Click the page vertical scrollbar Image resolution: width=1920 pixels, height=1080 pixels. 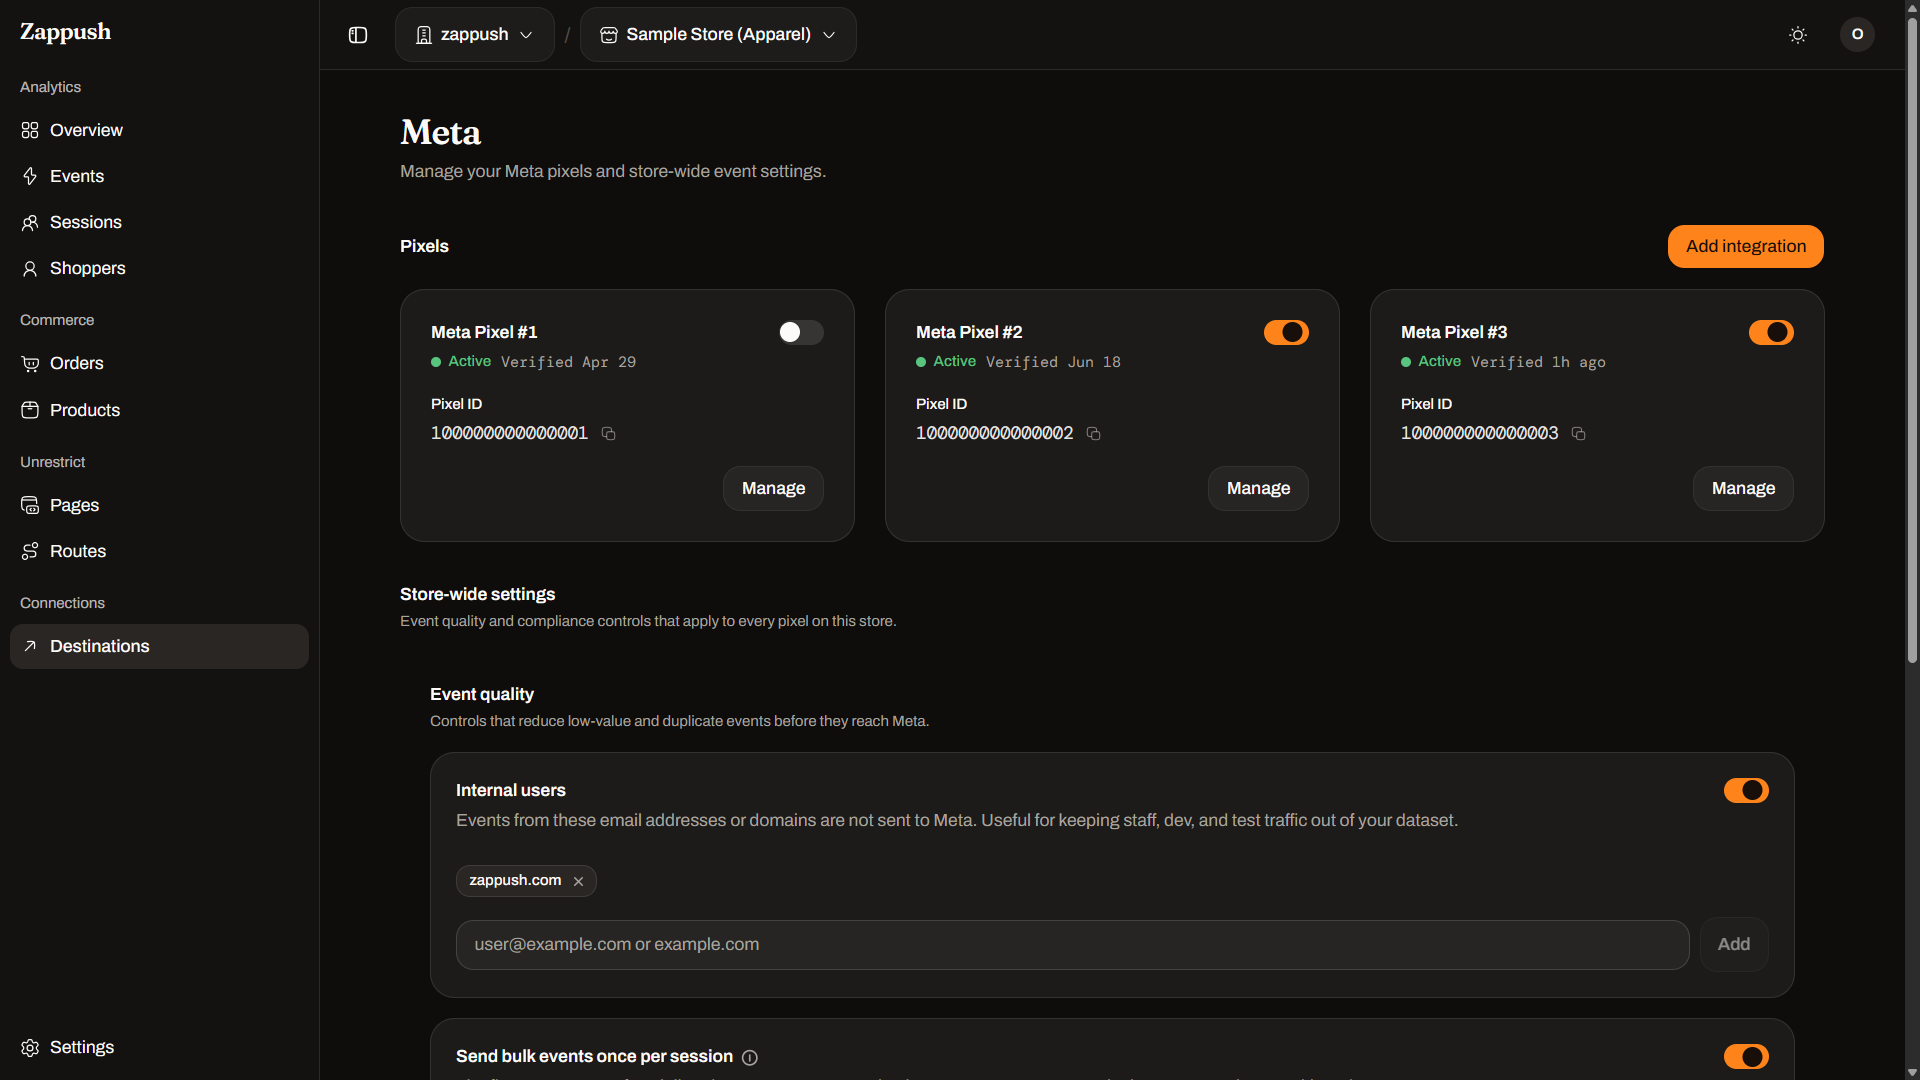pyautogui.click(x=1912, y=340)
